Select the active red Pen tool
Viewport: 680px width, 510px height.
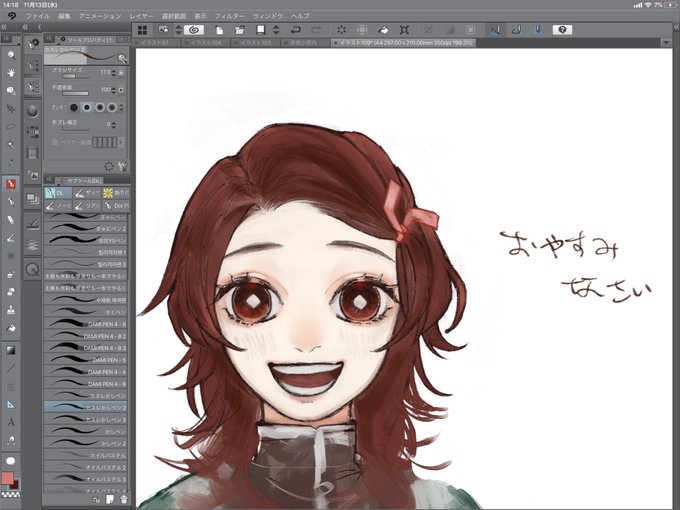[x=11, y=183]
